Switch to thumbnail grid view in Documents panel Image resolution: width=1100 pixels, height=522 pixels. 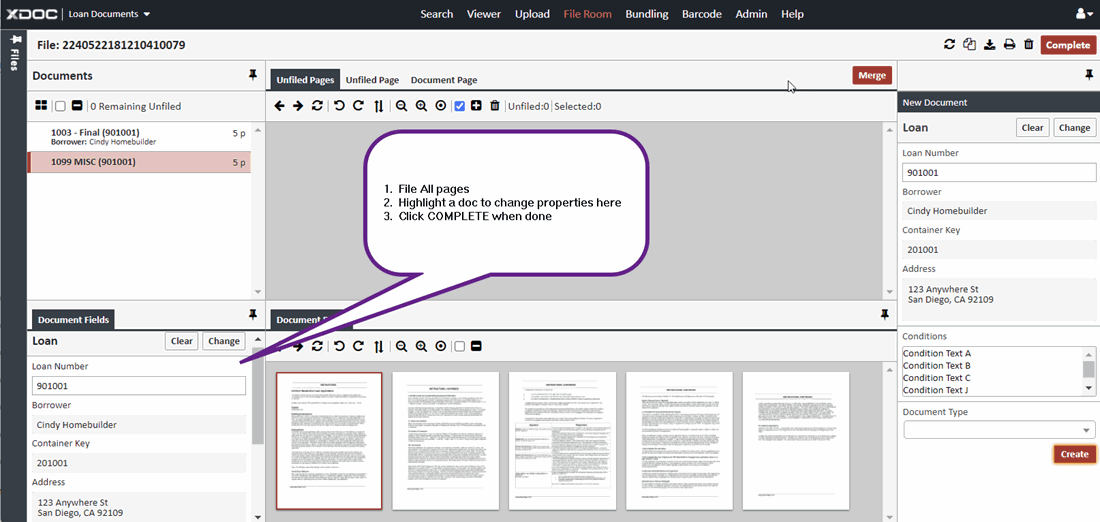(41, 106)
